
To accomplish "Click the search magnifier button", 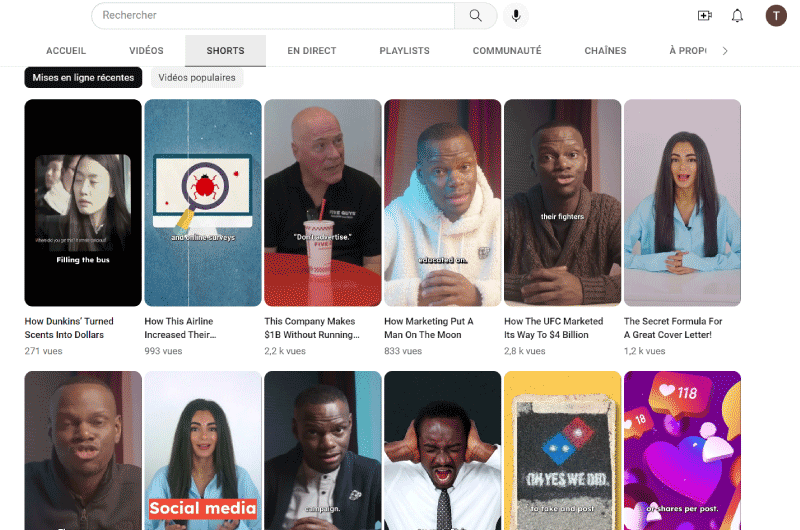I will point(476,15).
